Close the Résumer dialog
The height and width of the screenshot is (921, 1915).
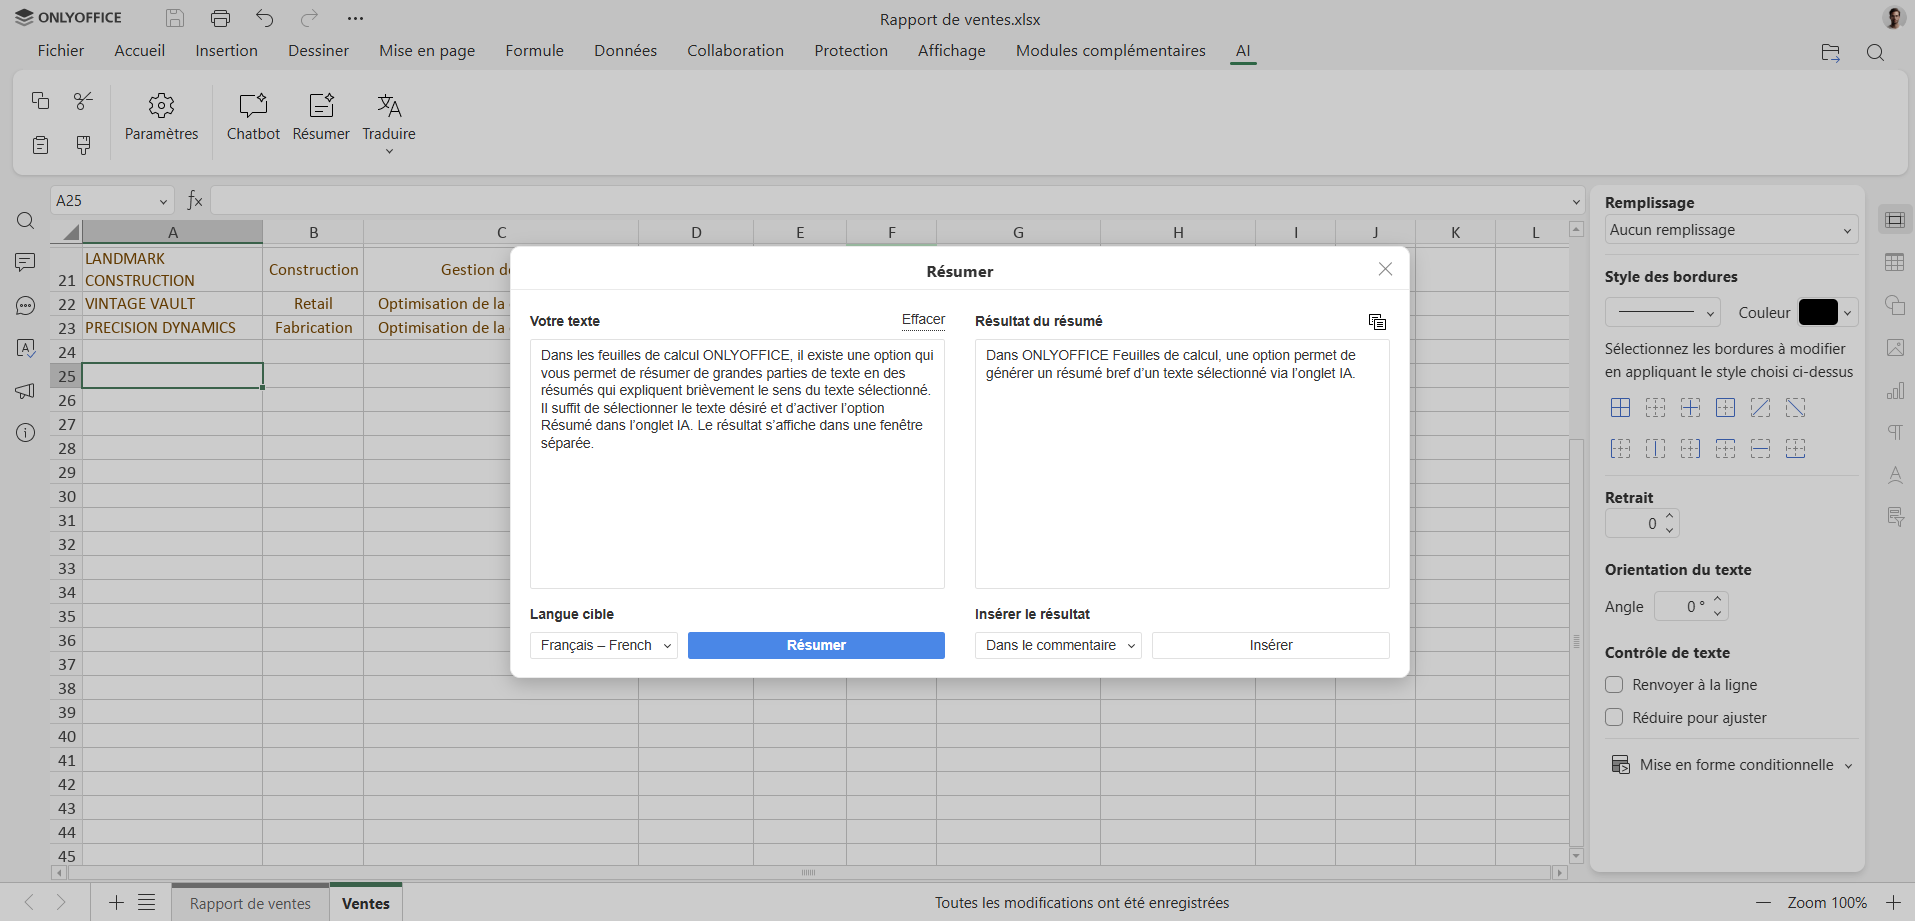click(1385, 269)
